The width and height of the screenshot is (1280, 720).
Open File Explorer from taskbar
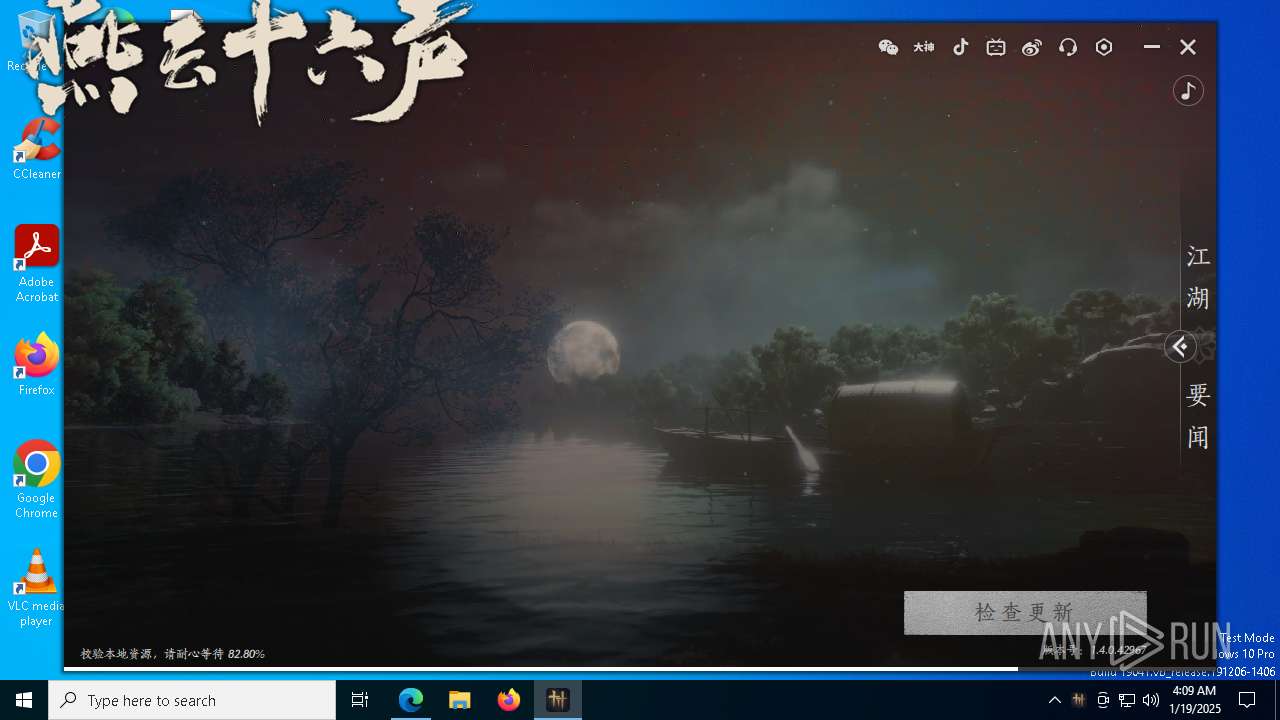[x=460, y=700]
